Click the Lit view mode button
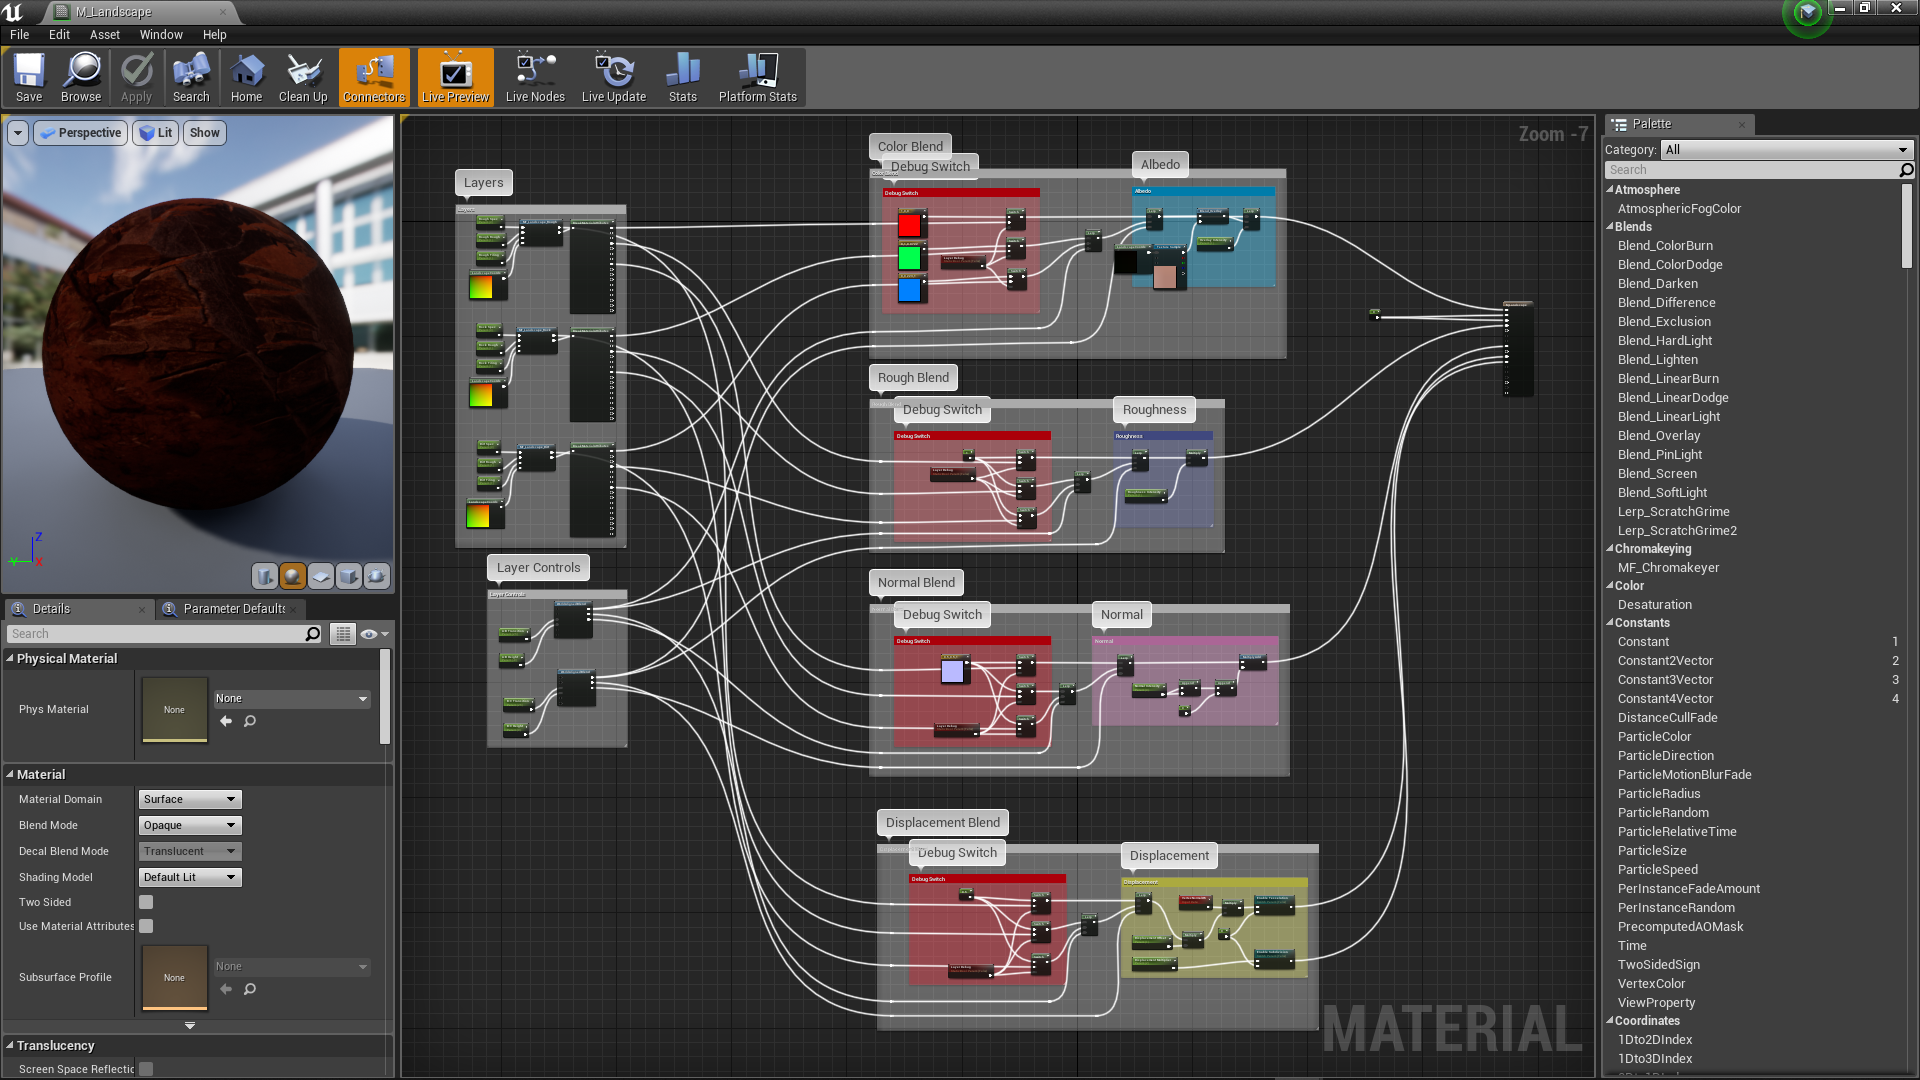 coord(156,132)
